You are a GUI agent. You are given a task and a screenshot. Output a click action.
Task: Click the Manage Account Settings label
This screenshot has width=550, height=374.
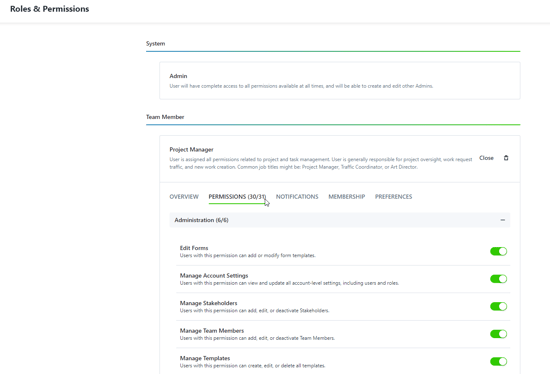[214, 275]
